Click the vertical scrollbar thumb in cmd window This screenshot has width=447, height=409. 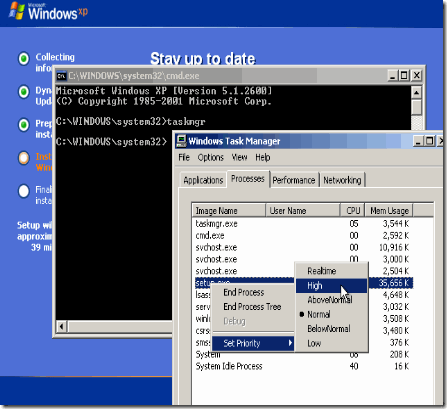(x=416, y=107)
